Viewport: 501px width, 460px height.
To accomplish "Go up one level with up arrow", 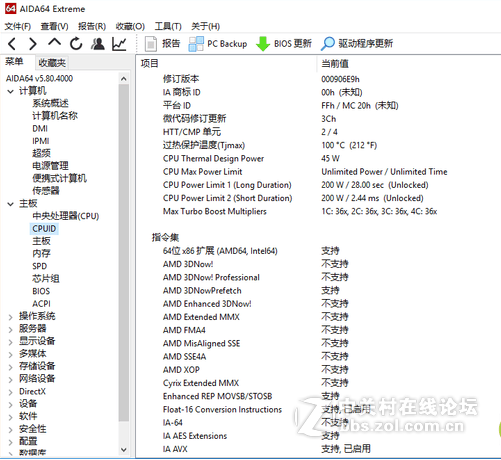I will pyautogui.click(x=55, y=42).
